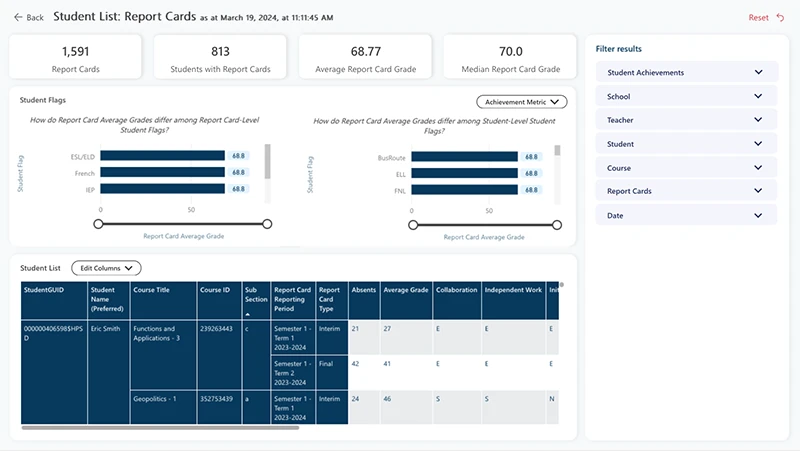Open the Achievement Metric dropdown
The height and width of the screenshot is (451, 800).
[521, 102]
